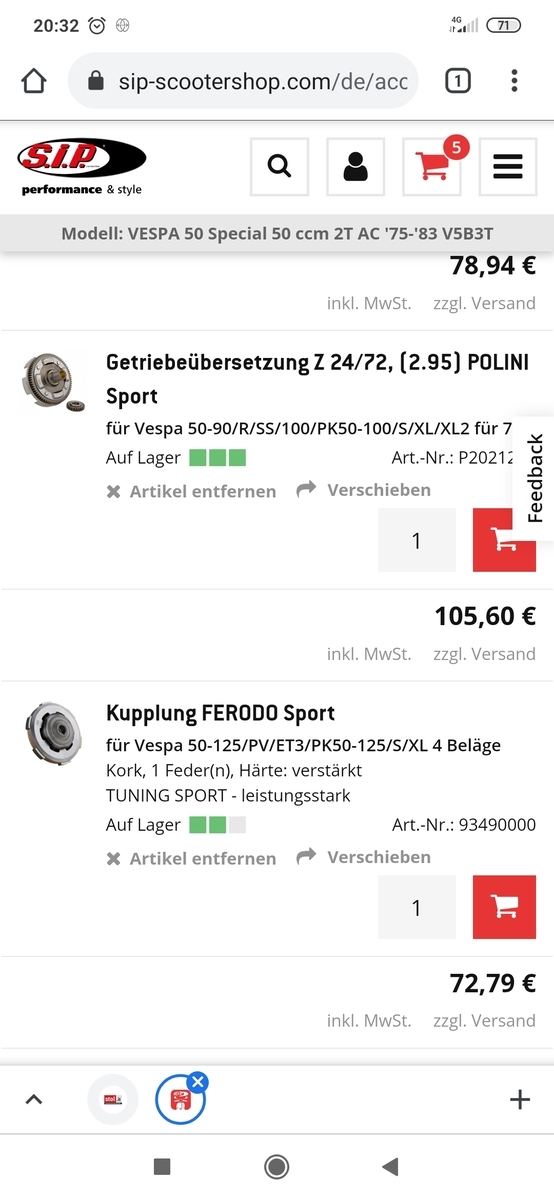
Task: Edit quantity field for POLINI Getriebeübersetzung
Action: (417, 540)
